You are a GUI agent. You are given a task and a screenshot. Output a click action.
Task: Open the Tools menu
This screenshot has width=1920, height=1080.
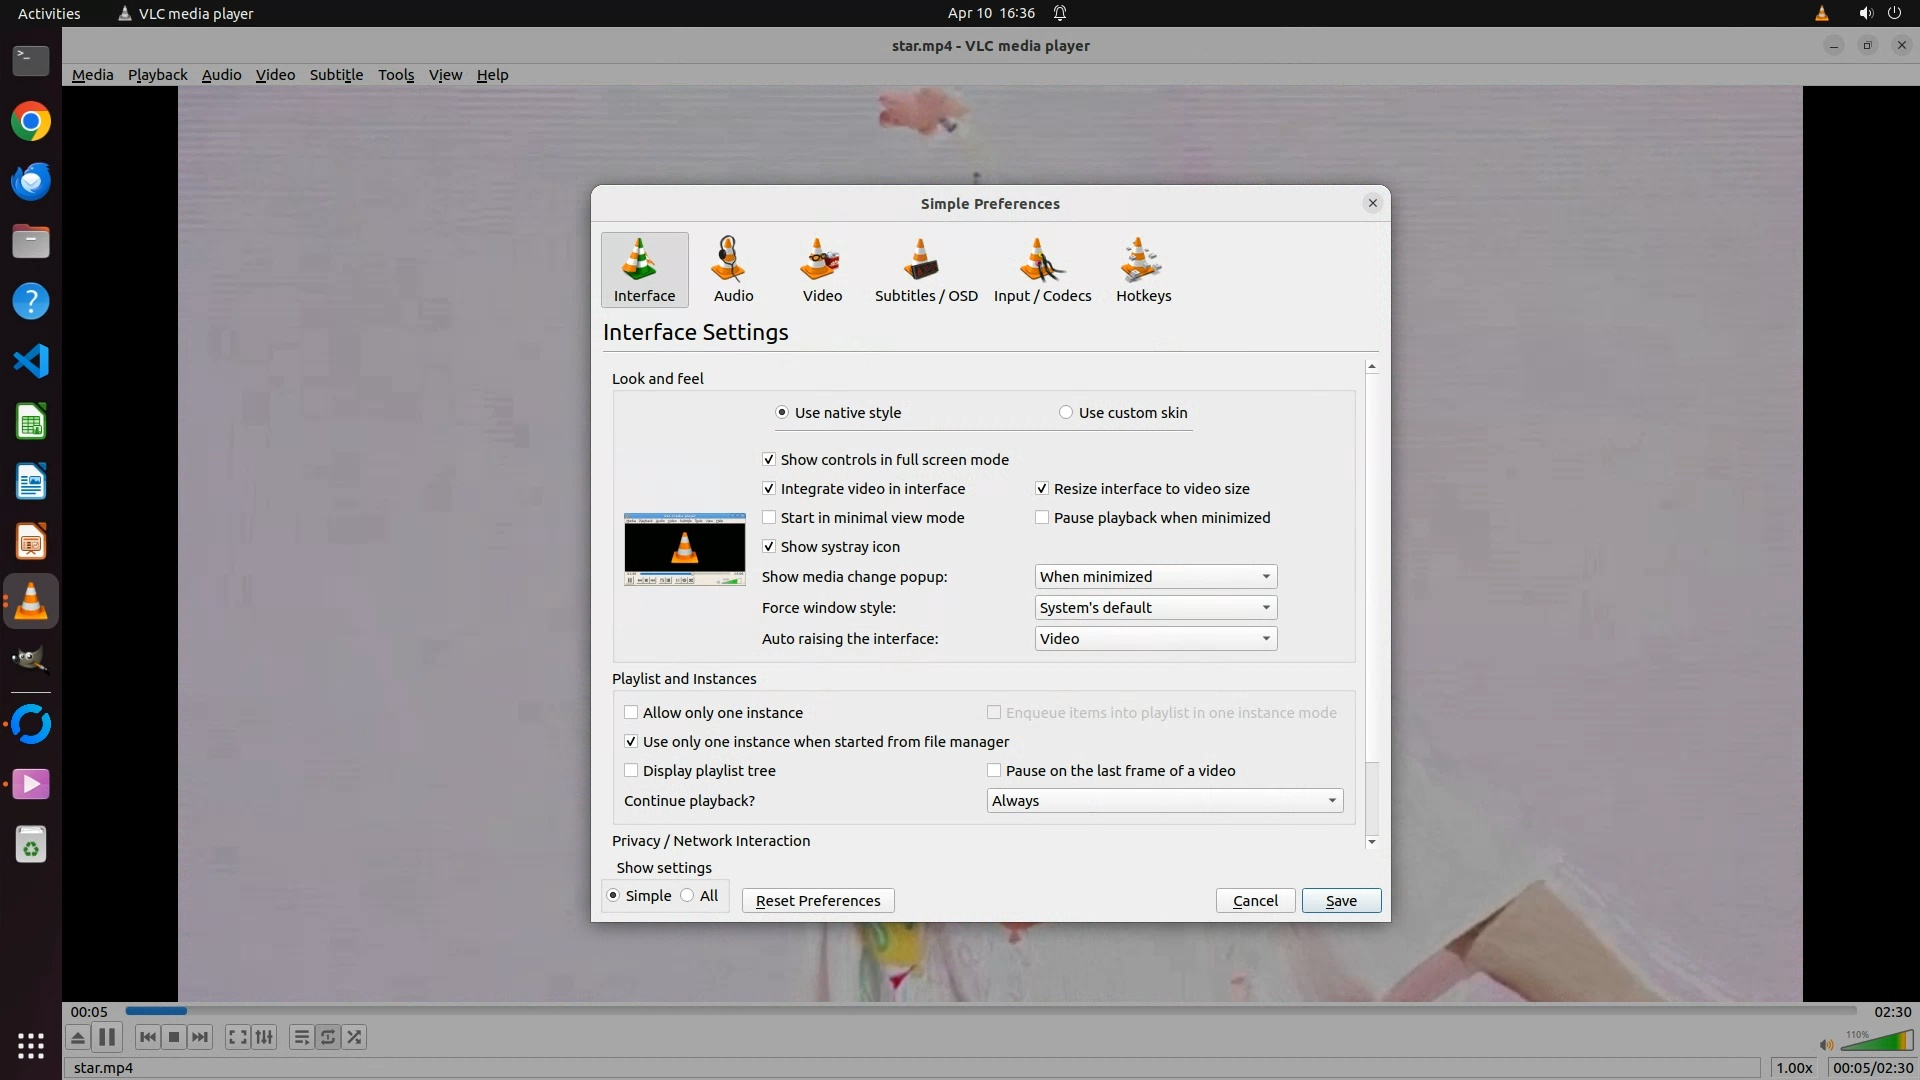[x=395, y=75]
